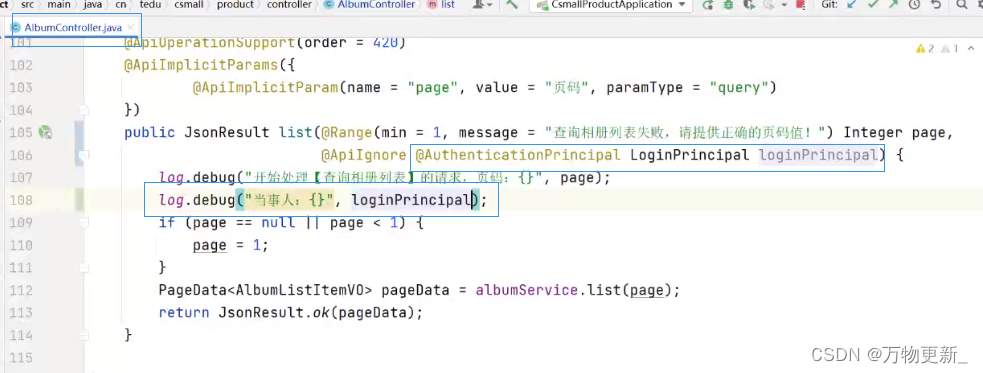Click controller in the breadcrumb path
This screenshot has height=373, width=983.
pyautogui.click(x=289, y=4)
